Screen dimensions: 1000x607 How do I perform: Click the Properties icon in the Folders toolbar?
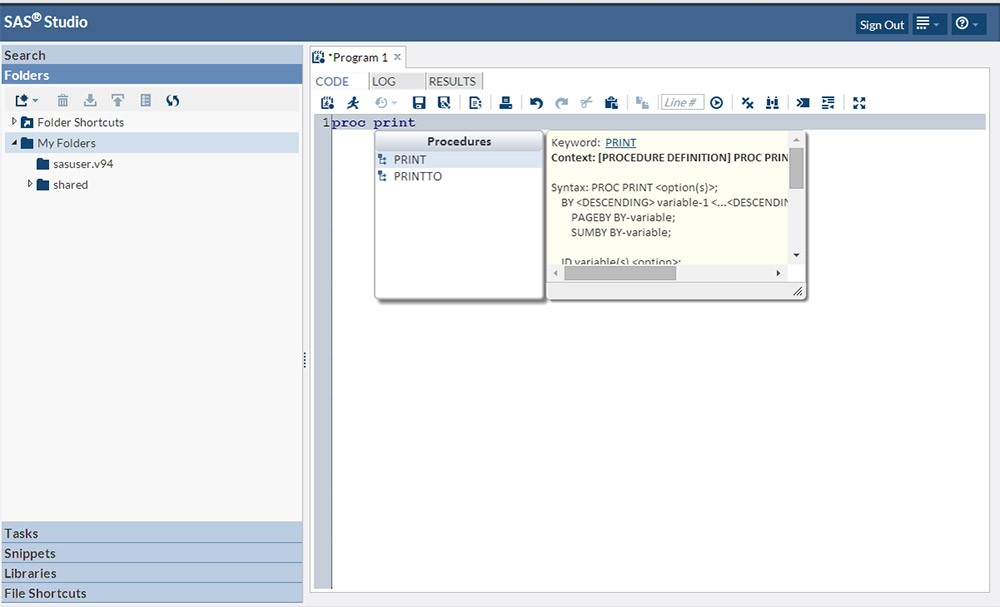pos(145,100)
